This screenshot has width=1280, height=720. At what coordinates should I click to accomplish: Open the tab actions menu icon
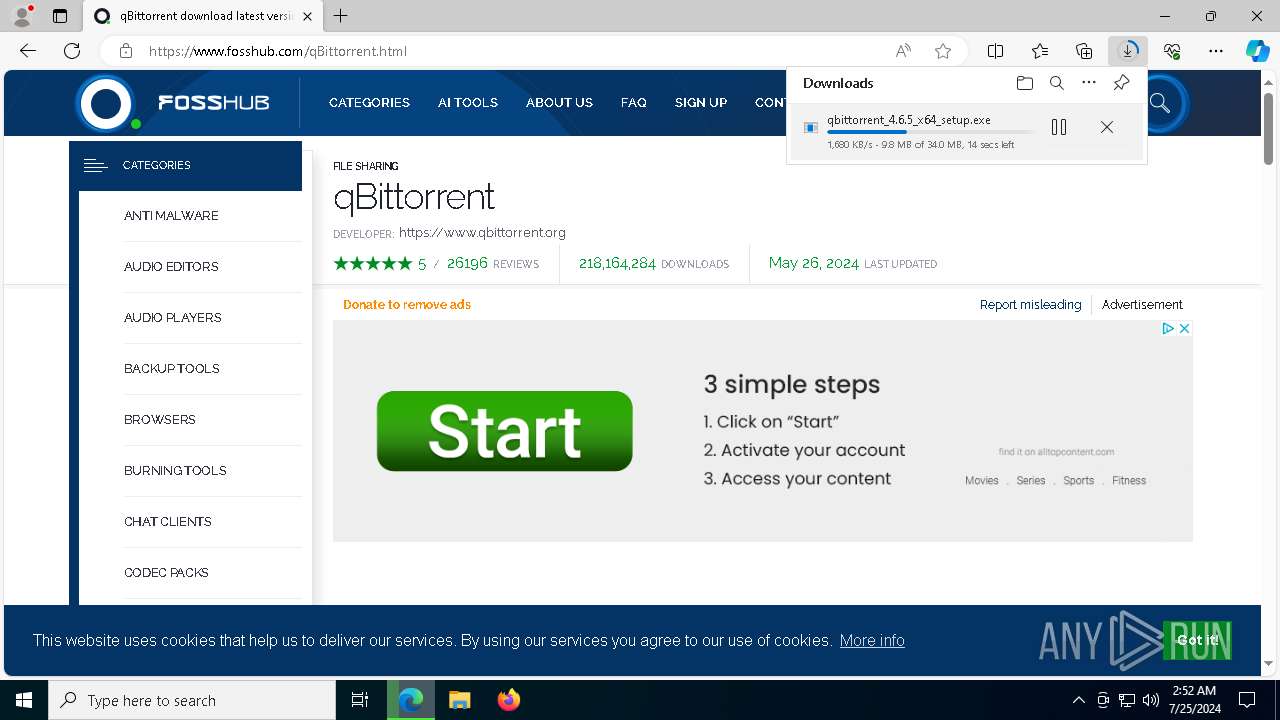coord(60,16)
